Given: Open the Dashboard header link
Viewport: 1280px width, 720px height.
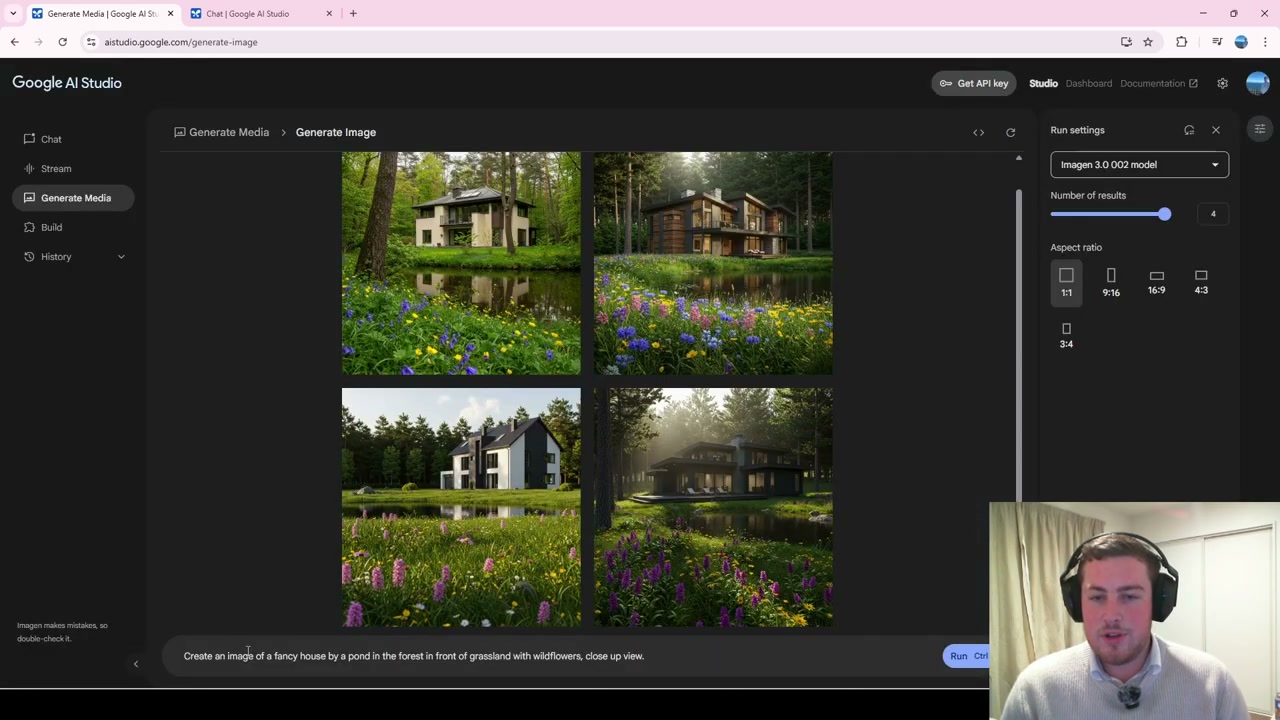Looking at the screenshot, I should pyautogui.click(x=1088, y=84).
